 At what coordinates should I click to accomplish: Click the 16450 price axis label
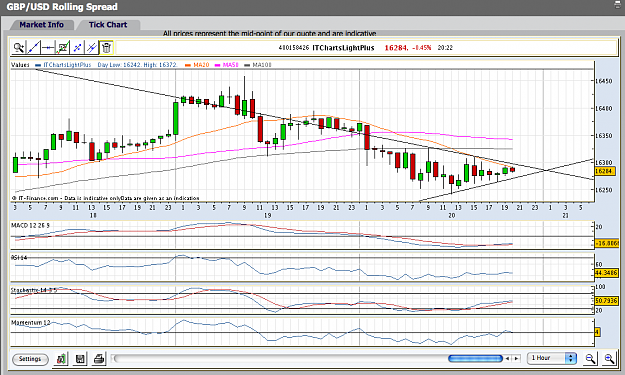click(603, 81)
